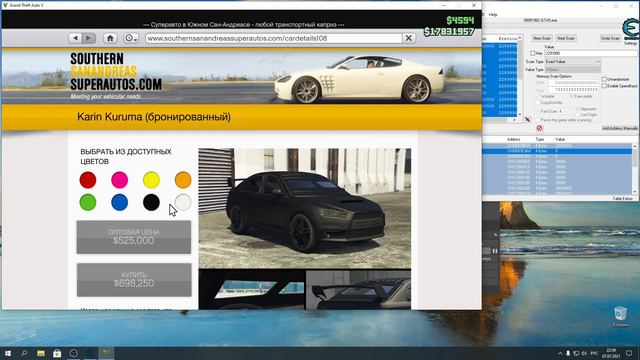Screen dimensions: 640x360
Task: Choose the black car color
Action: click(x=151, y=202)
